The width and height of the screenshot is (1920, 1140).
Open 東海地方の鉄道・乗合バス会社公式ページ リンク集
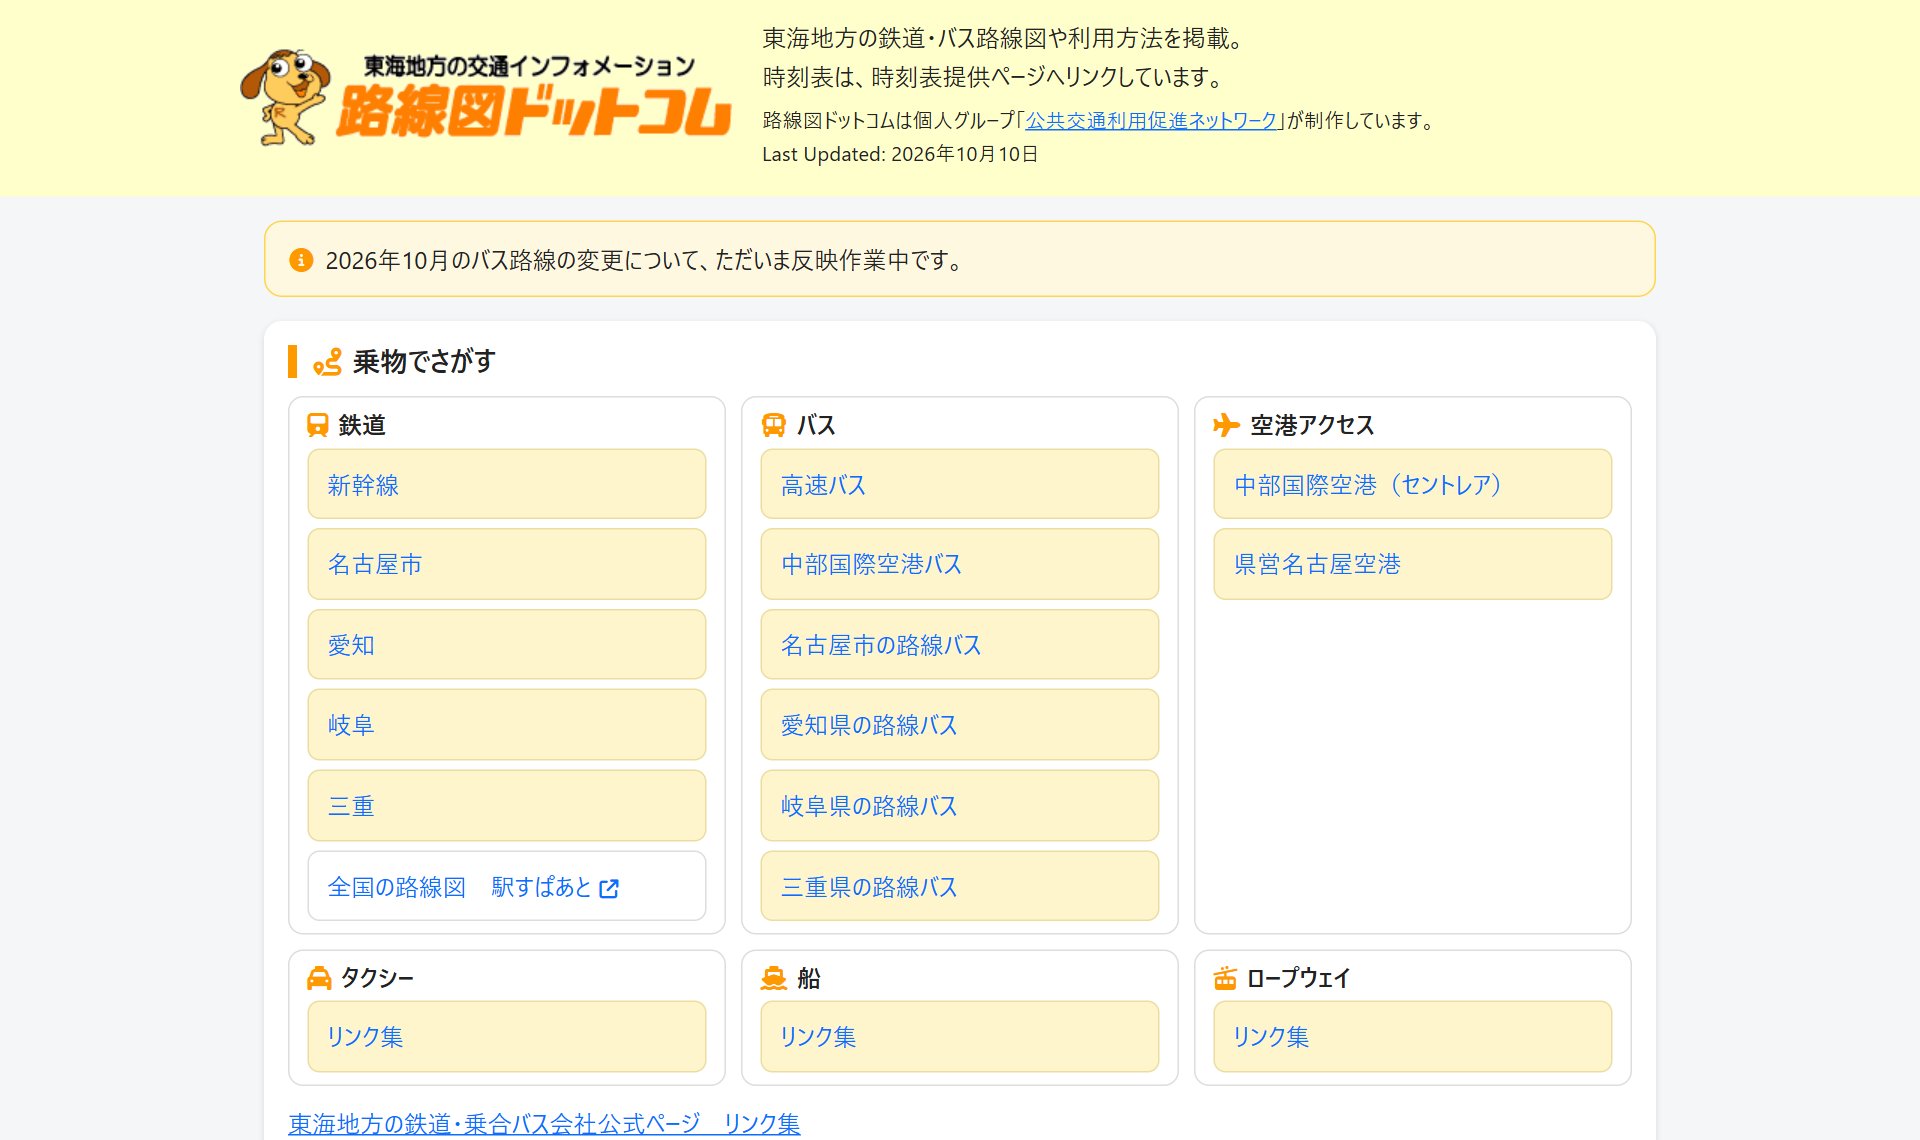544,1124
